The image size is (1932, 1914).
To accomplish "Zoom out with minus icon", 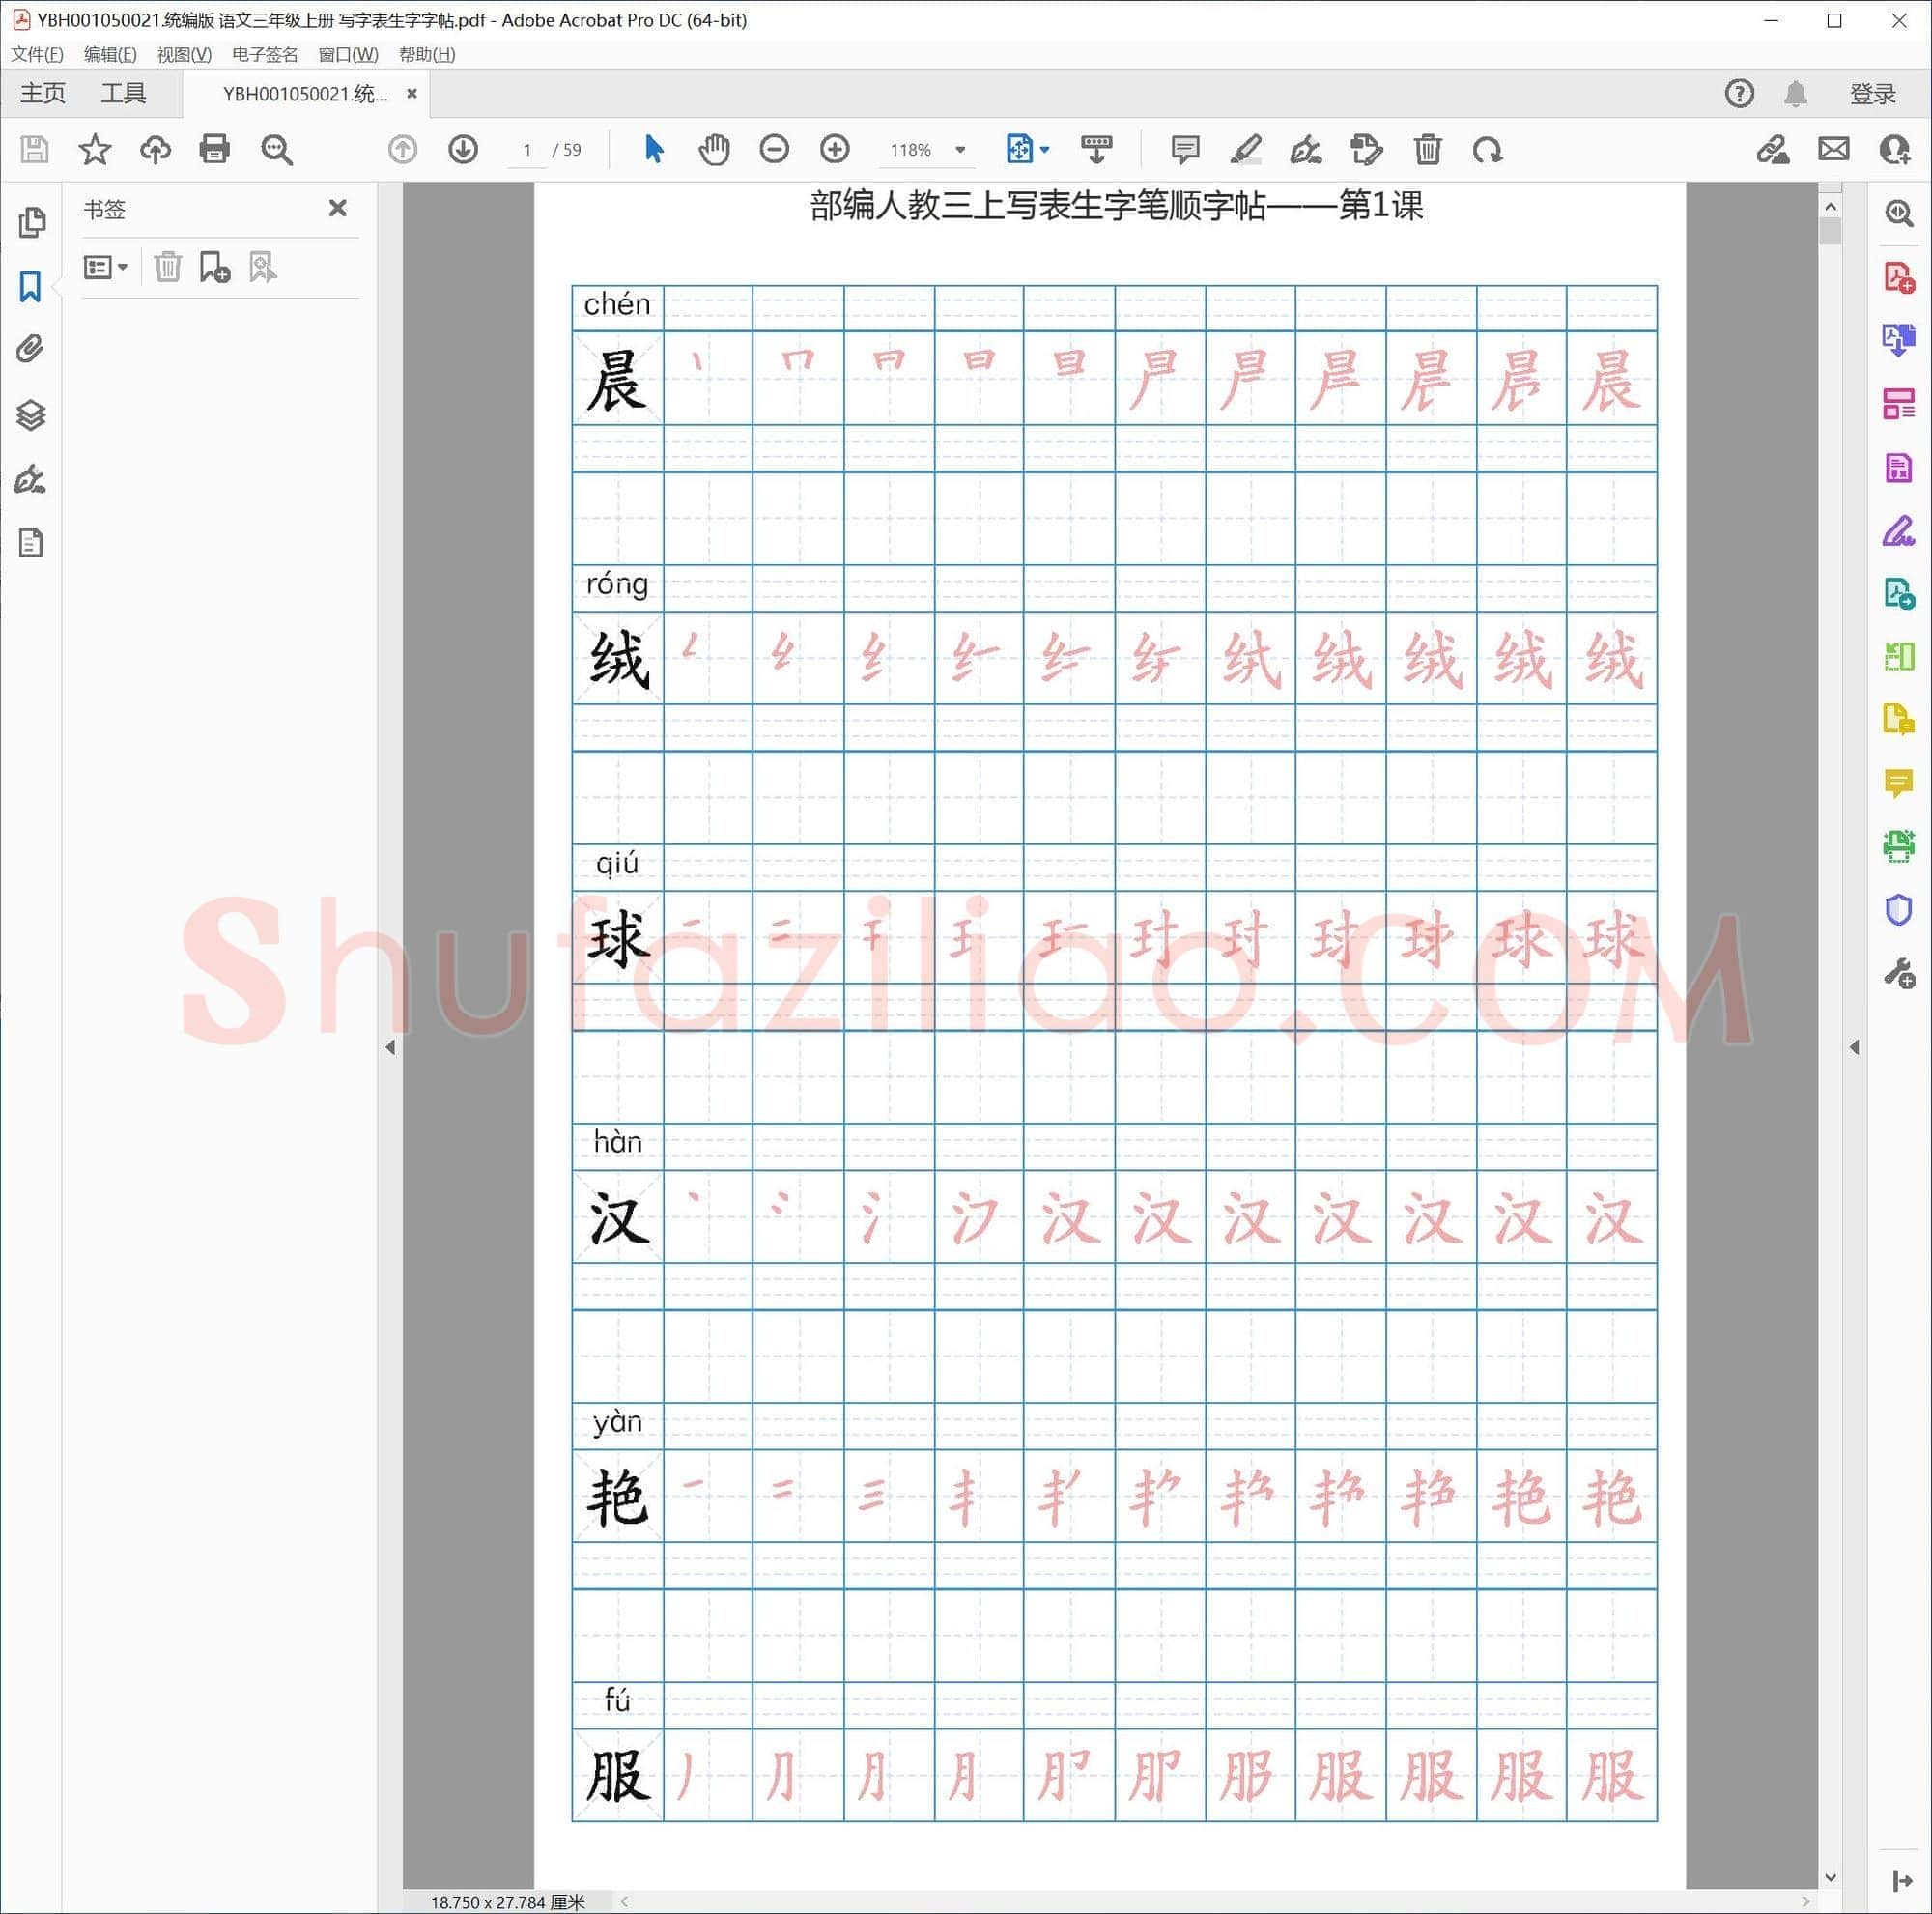I will pos(774,150).
